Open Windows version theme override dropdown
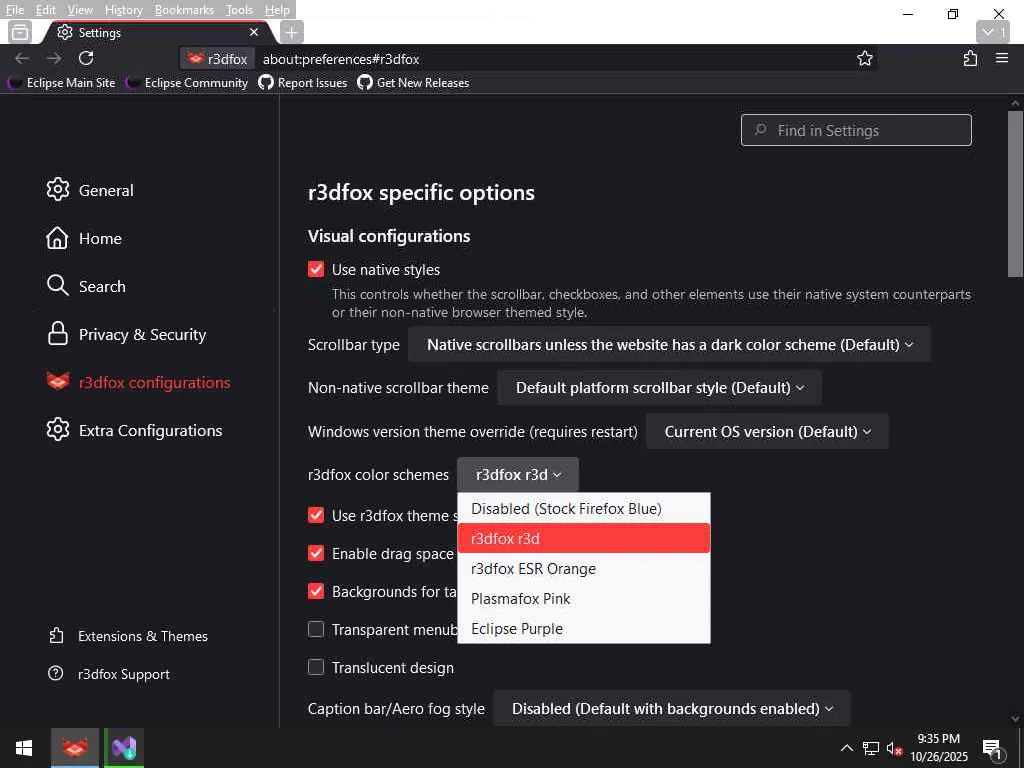Viewport: 1024px width, 768px height. tap(767, 432)
